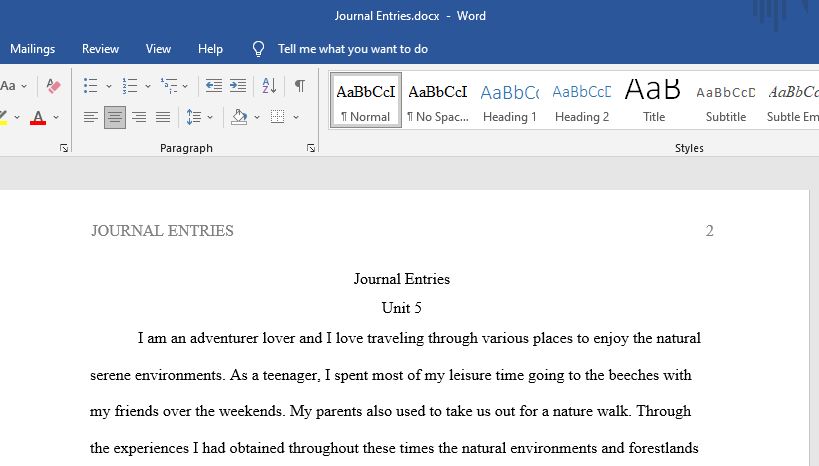Image resolution: width=819 pixels, height=466 pixels.
Task: Click the word forestlands in the document
Action: coord(663,448)
